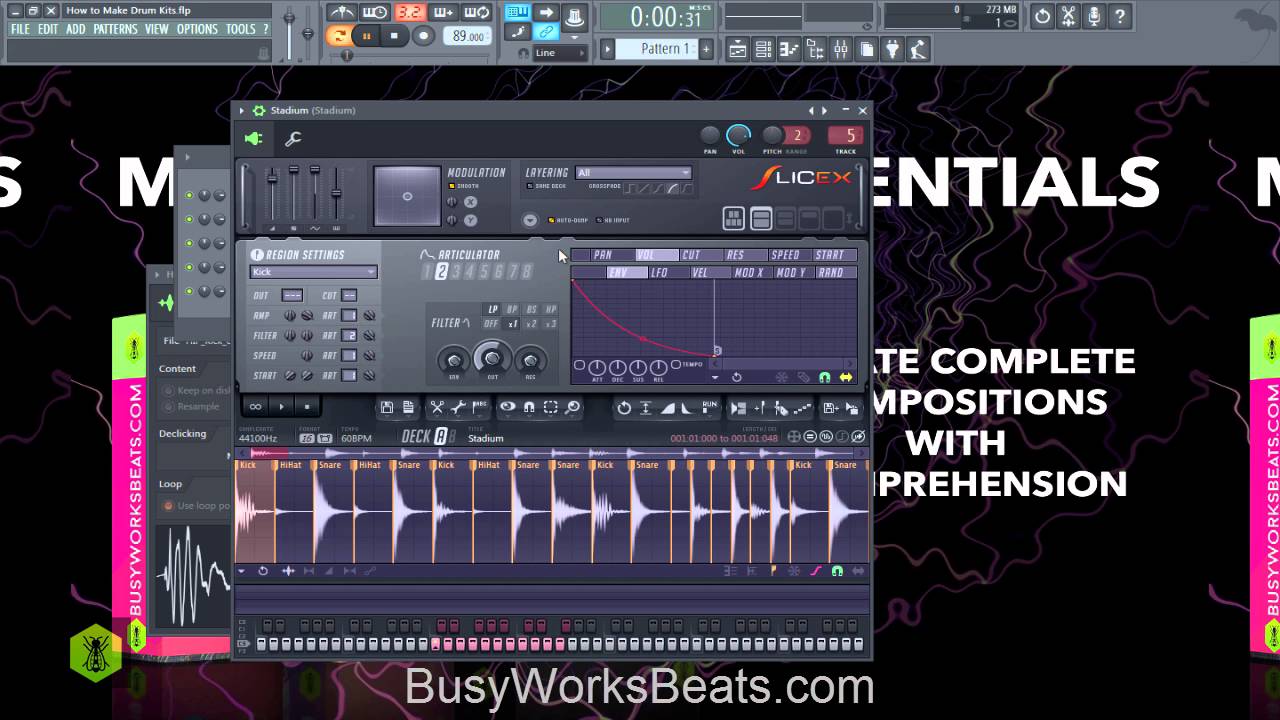1280x720 pixels.
Task: Open the Pattern 1 selector
Action: click(659, 48)
